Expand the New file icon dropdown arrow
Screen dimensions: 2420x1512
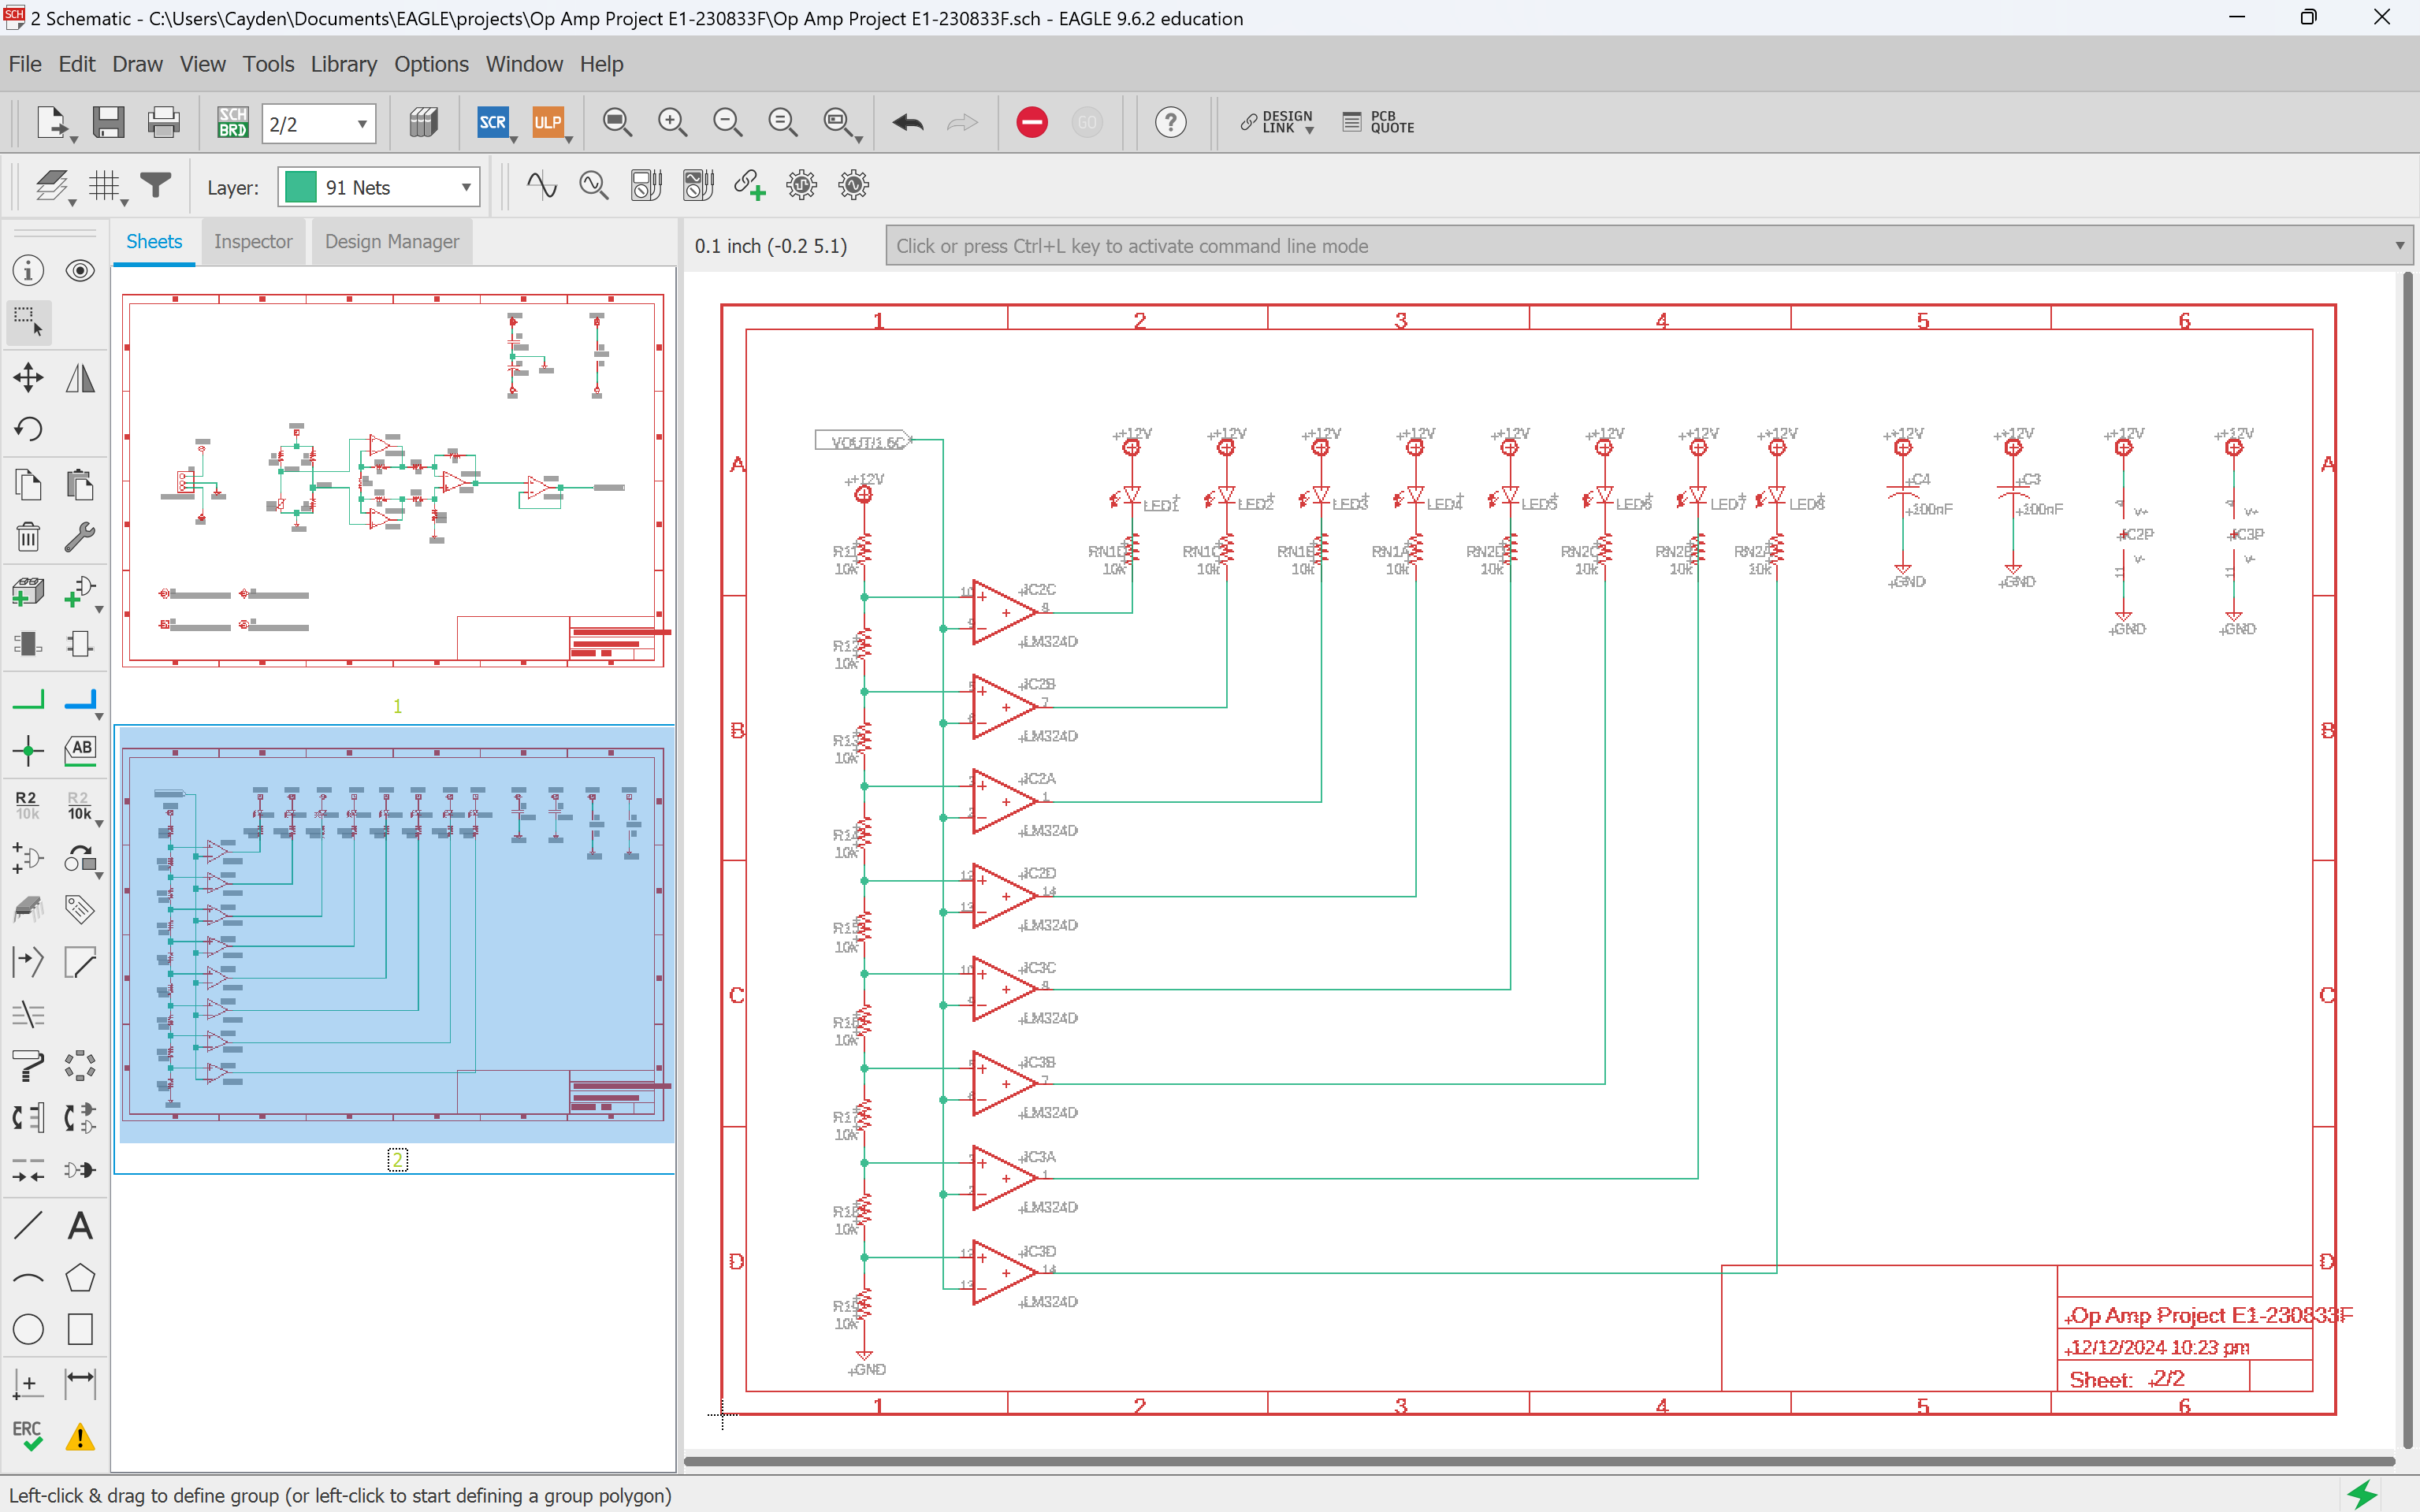[74, 139]
